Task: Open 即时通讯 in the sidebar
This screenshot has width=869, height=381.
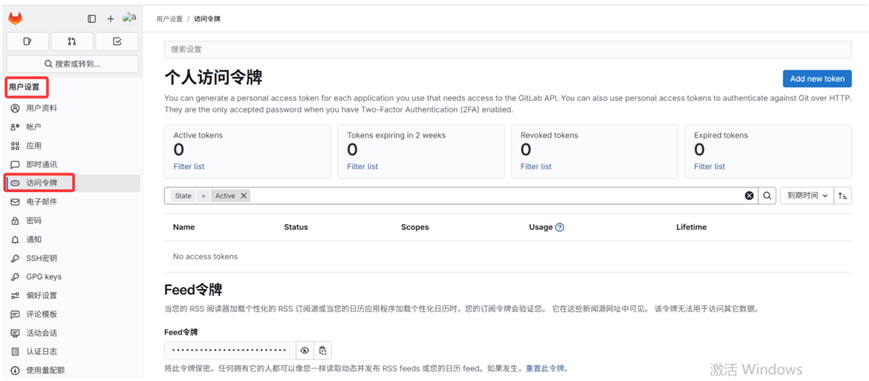Action: pos(73,165)
